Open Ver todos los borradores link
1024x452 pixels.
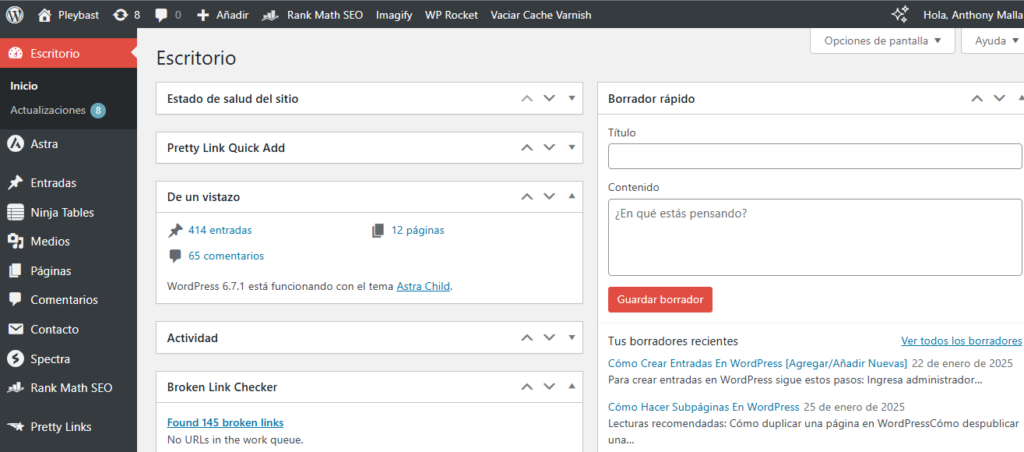[961, 341]
